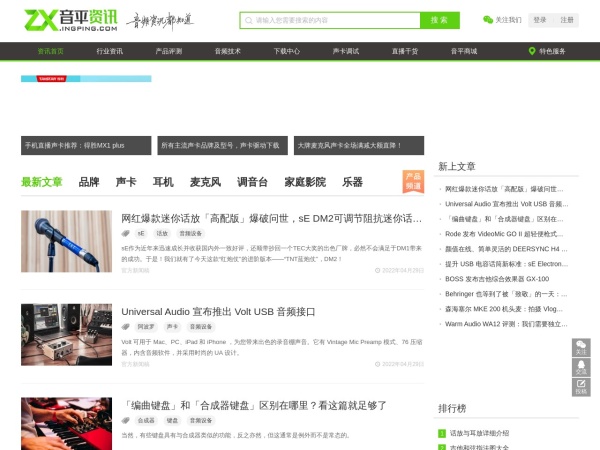The height and width of the screenshot is (450, 600).
Task: Select the 最新文章 tab
Action: tap(42, 182)
